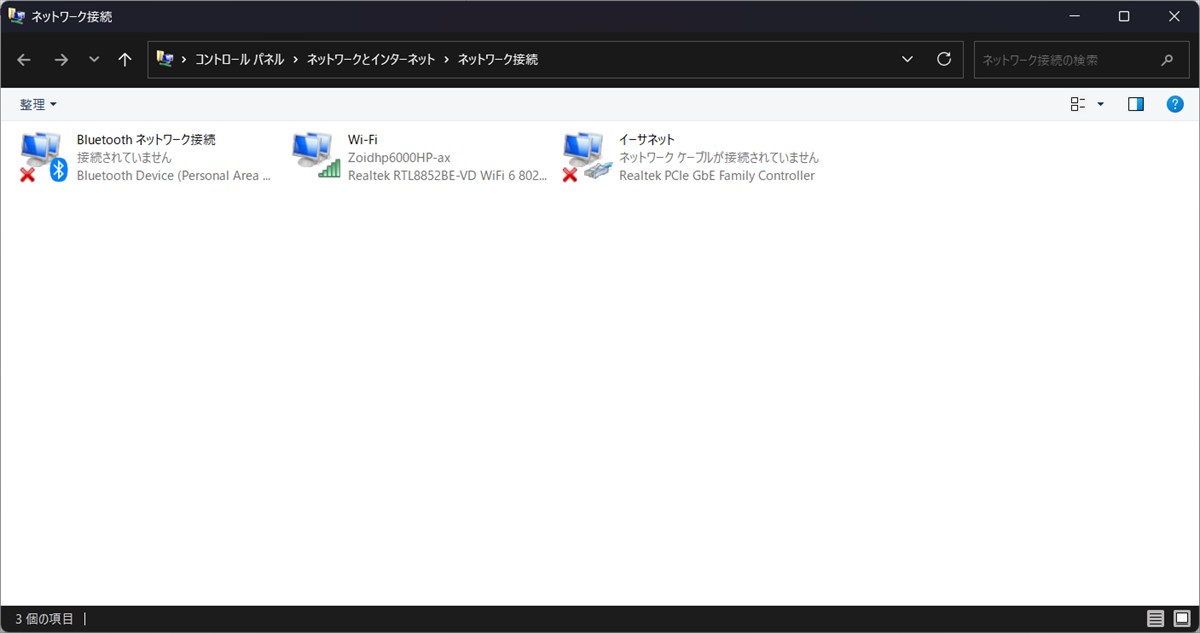The height and width of the screenshot is (633, 1200).
Task: Open help with the blue question mark
Action: pos(1175,104)
